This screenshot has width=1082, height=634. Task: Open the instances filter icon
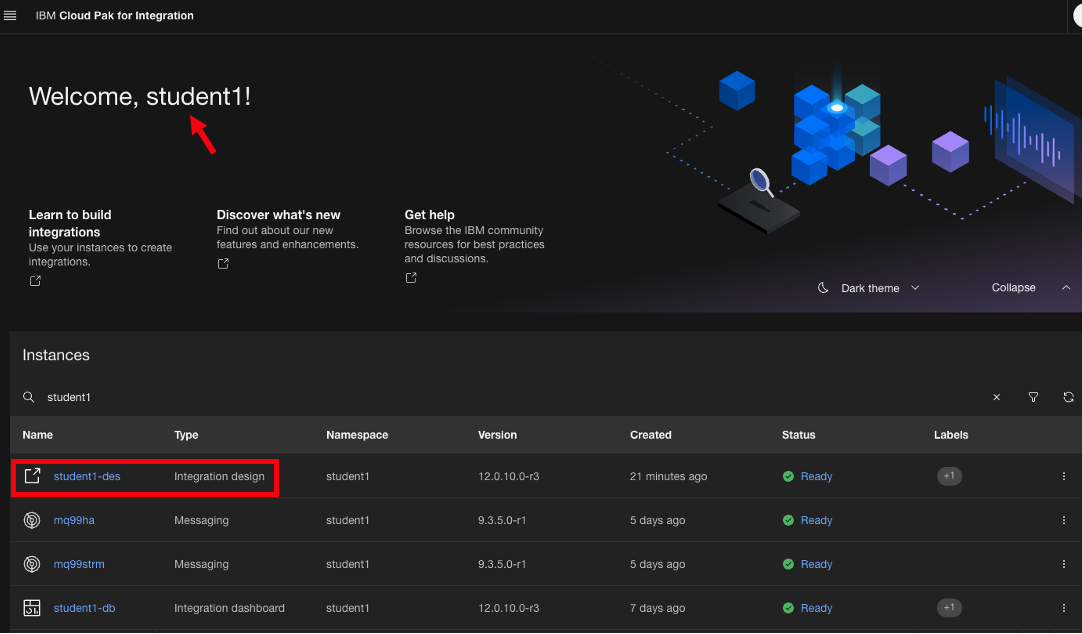click(x=1033, y=397)
